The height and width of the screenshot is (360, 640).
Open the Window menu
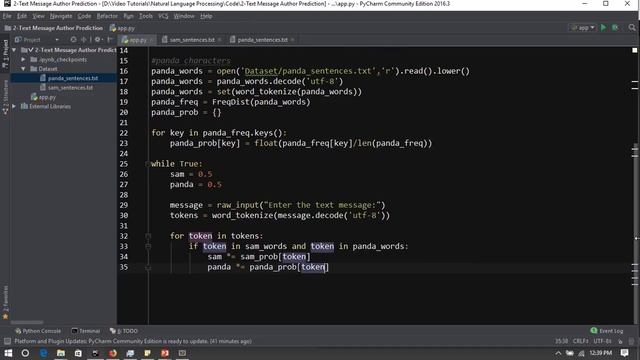click(x=184, y=16)
